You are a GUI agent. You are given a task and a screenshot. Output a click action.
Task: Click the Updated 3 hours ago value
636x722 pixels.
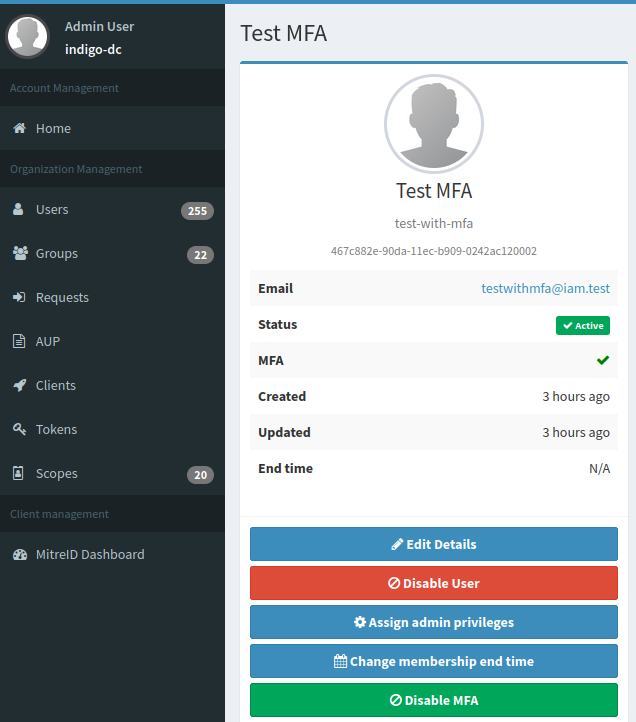(576, 432)
